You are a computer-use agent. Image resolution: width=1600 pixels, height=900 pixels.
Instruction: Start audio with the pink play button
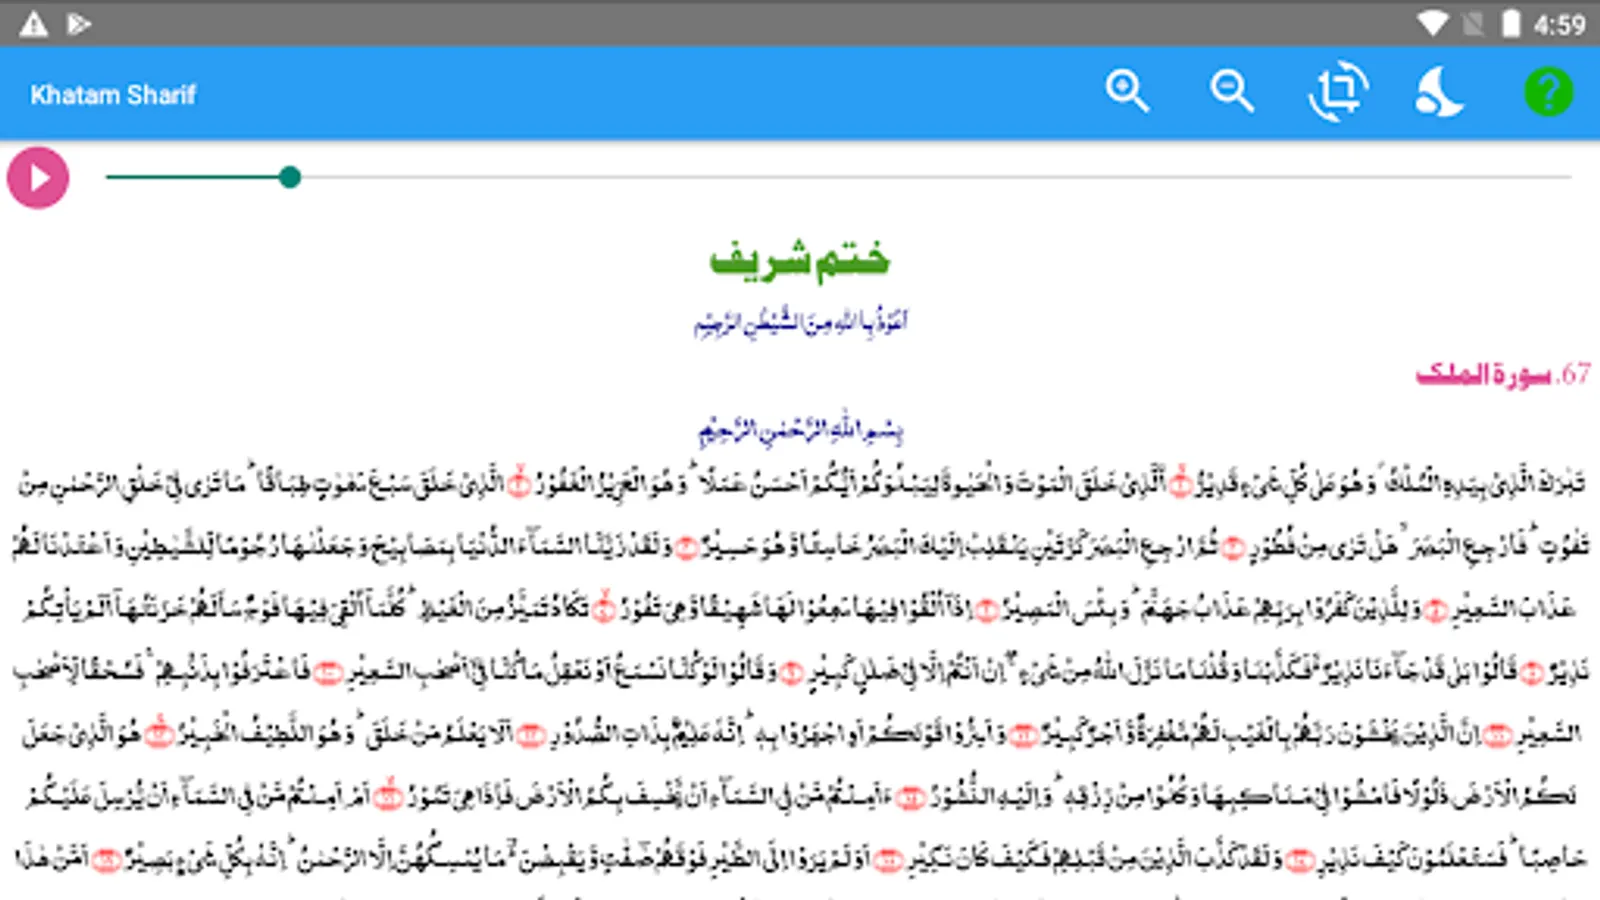(38, 178)
